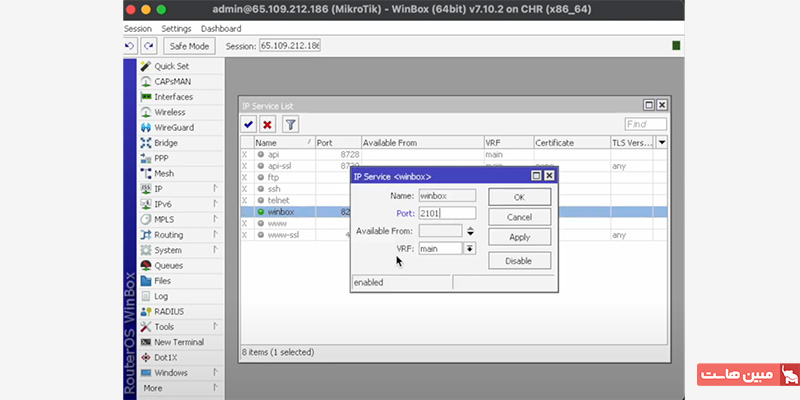Click the Name field showing winbox
Image resolution: width=800 pixels, height=400 pixels.
coord(447,195)
